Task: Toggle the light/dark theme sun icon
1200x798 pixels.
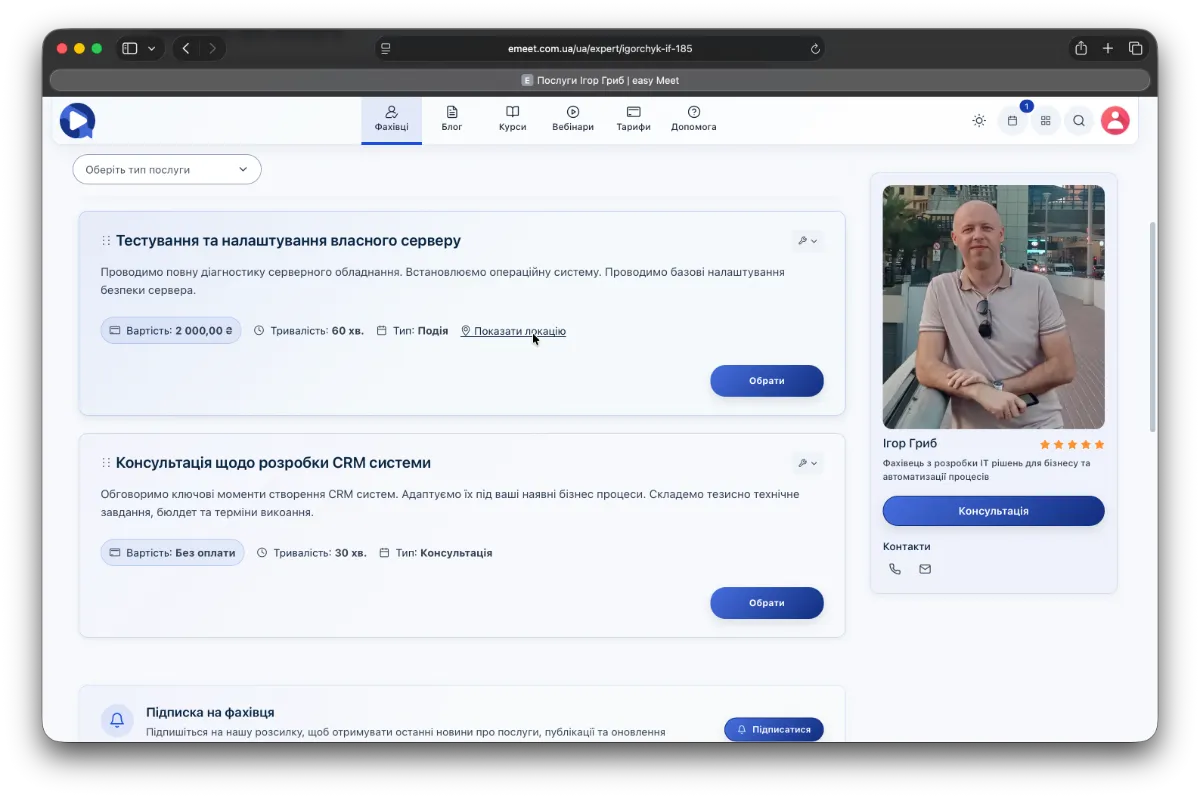Action: [x=979, y=121]
